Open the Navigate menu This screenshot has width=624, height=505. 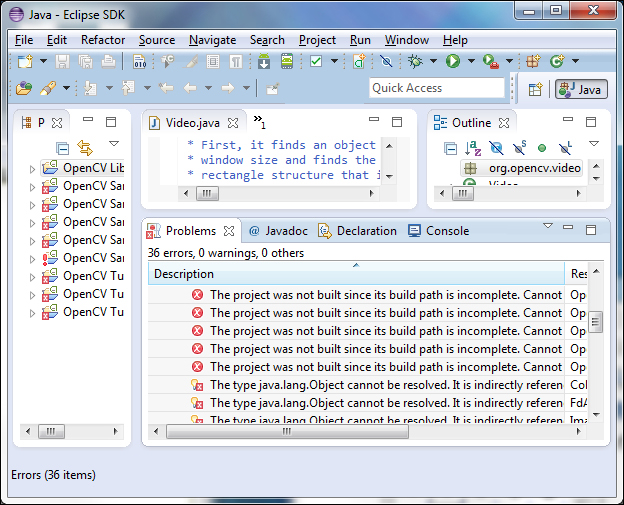pos(213,40)
